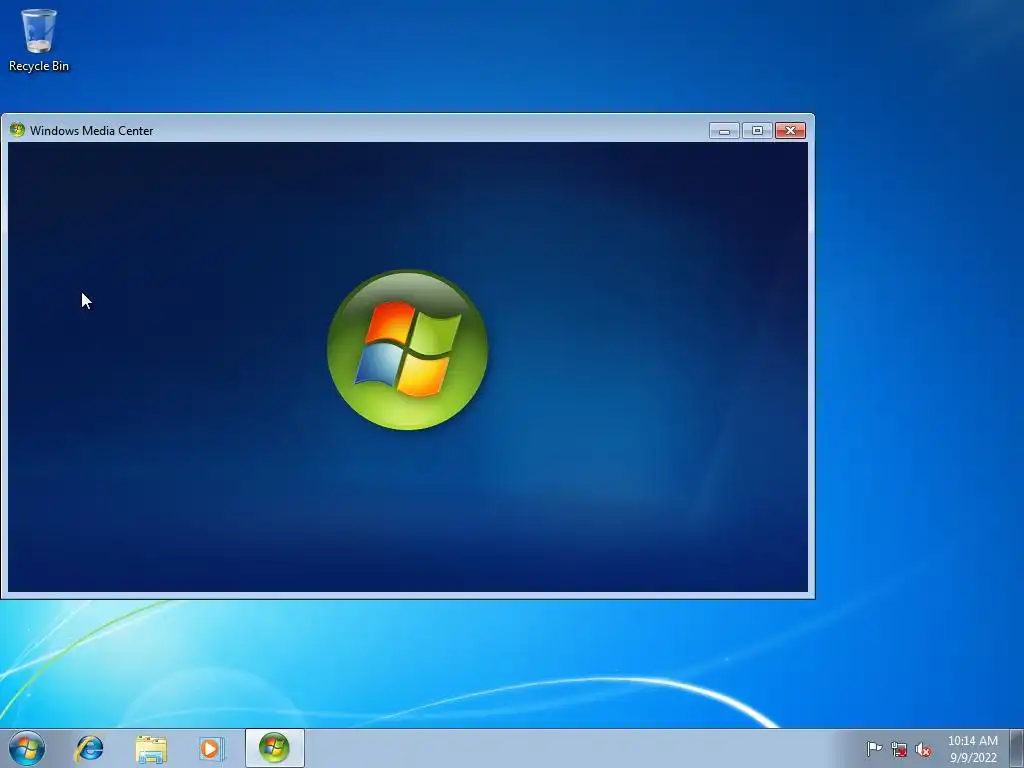
Task: Click the Windows Media Center title text
Action: 91,131
